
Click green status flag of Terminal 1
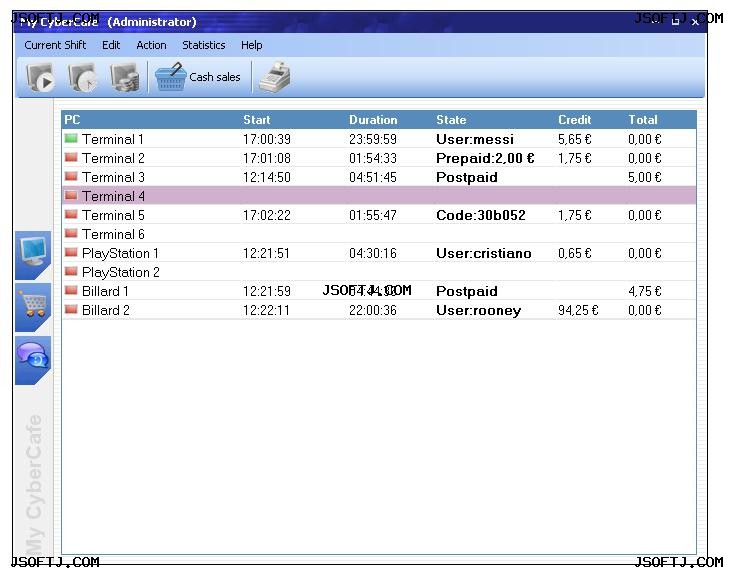71,139
